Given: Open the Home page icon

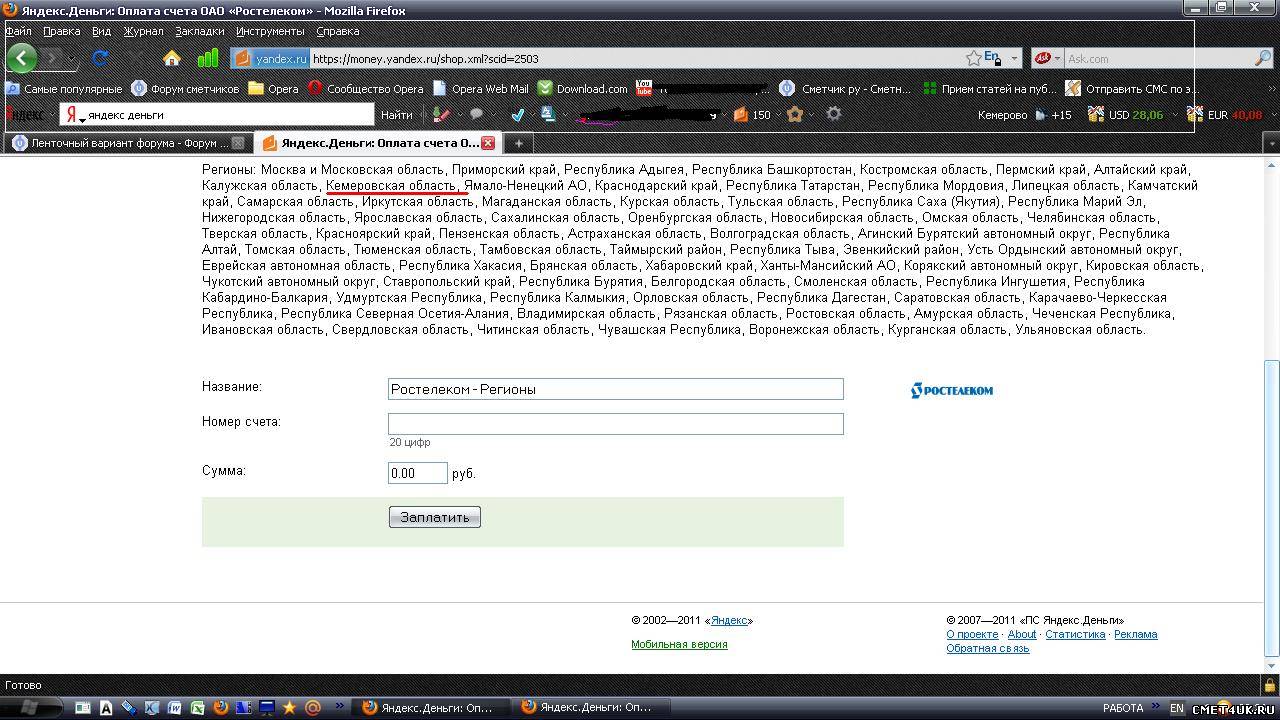Looking at the screenshot, I should (172, 58).
